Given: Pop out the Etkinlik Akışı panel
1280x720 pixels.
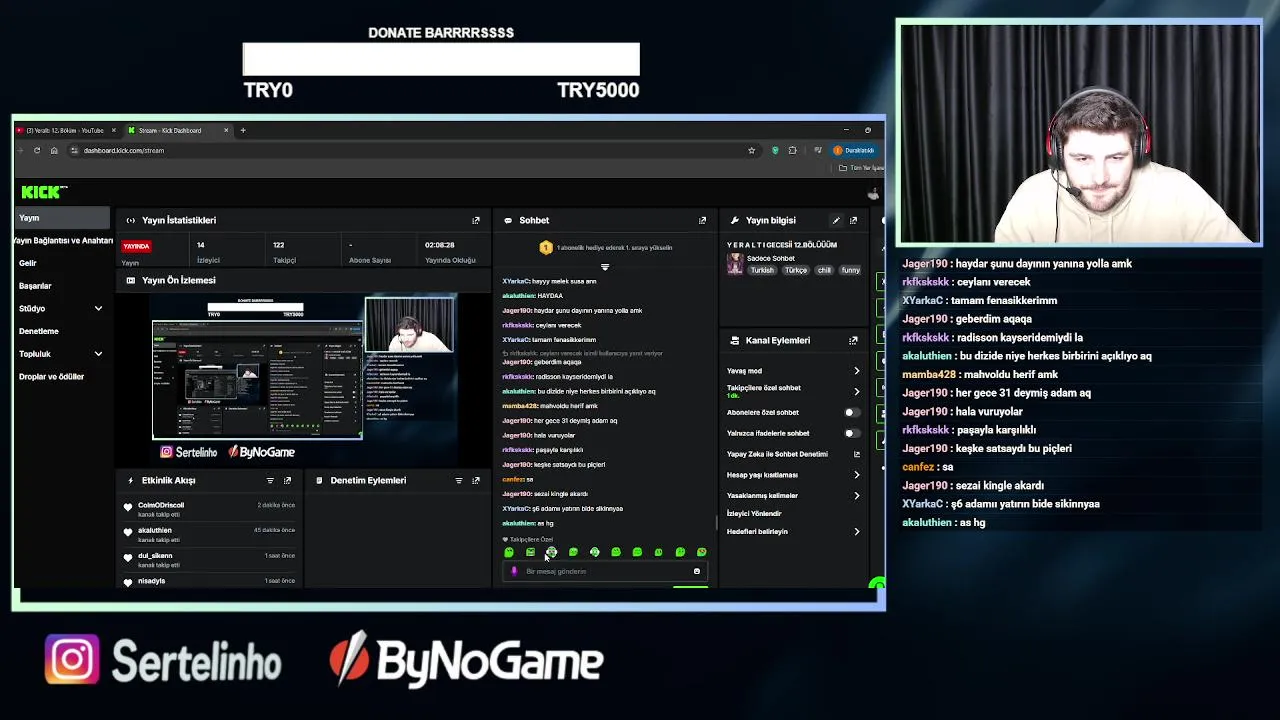Looking at the screenshot, I should [287, 480].
